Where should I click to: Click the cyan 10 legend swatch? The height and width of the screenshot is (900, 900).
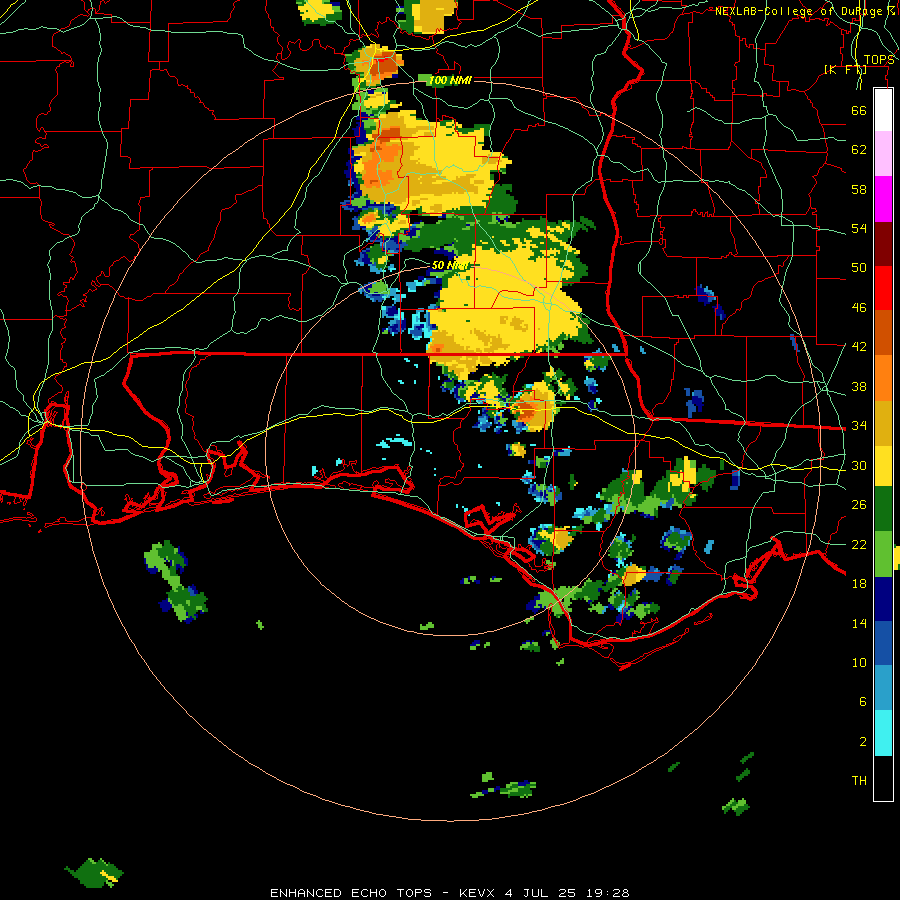point(883,733)
